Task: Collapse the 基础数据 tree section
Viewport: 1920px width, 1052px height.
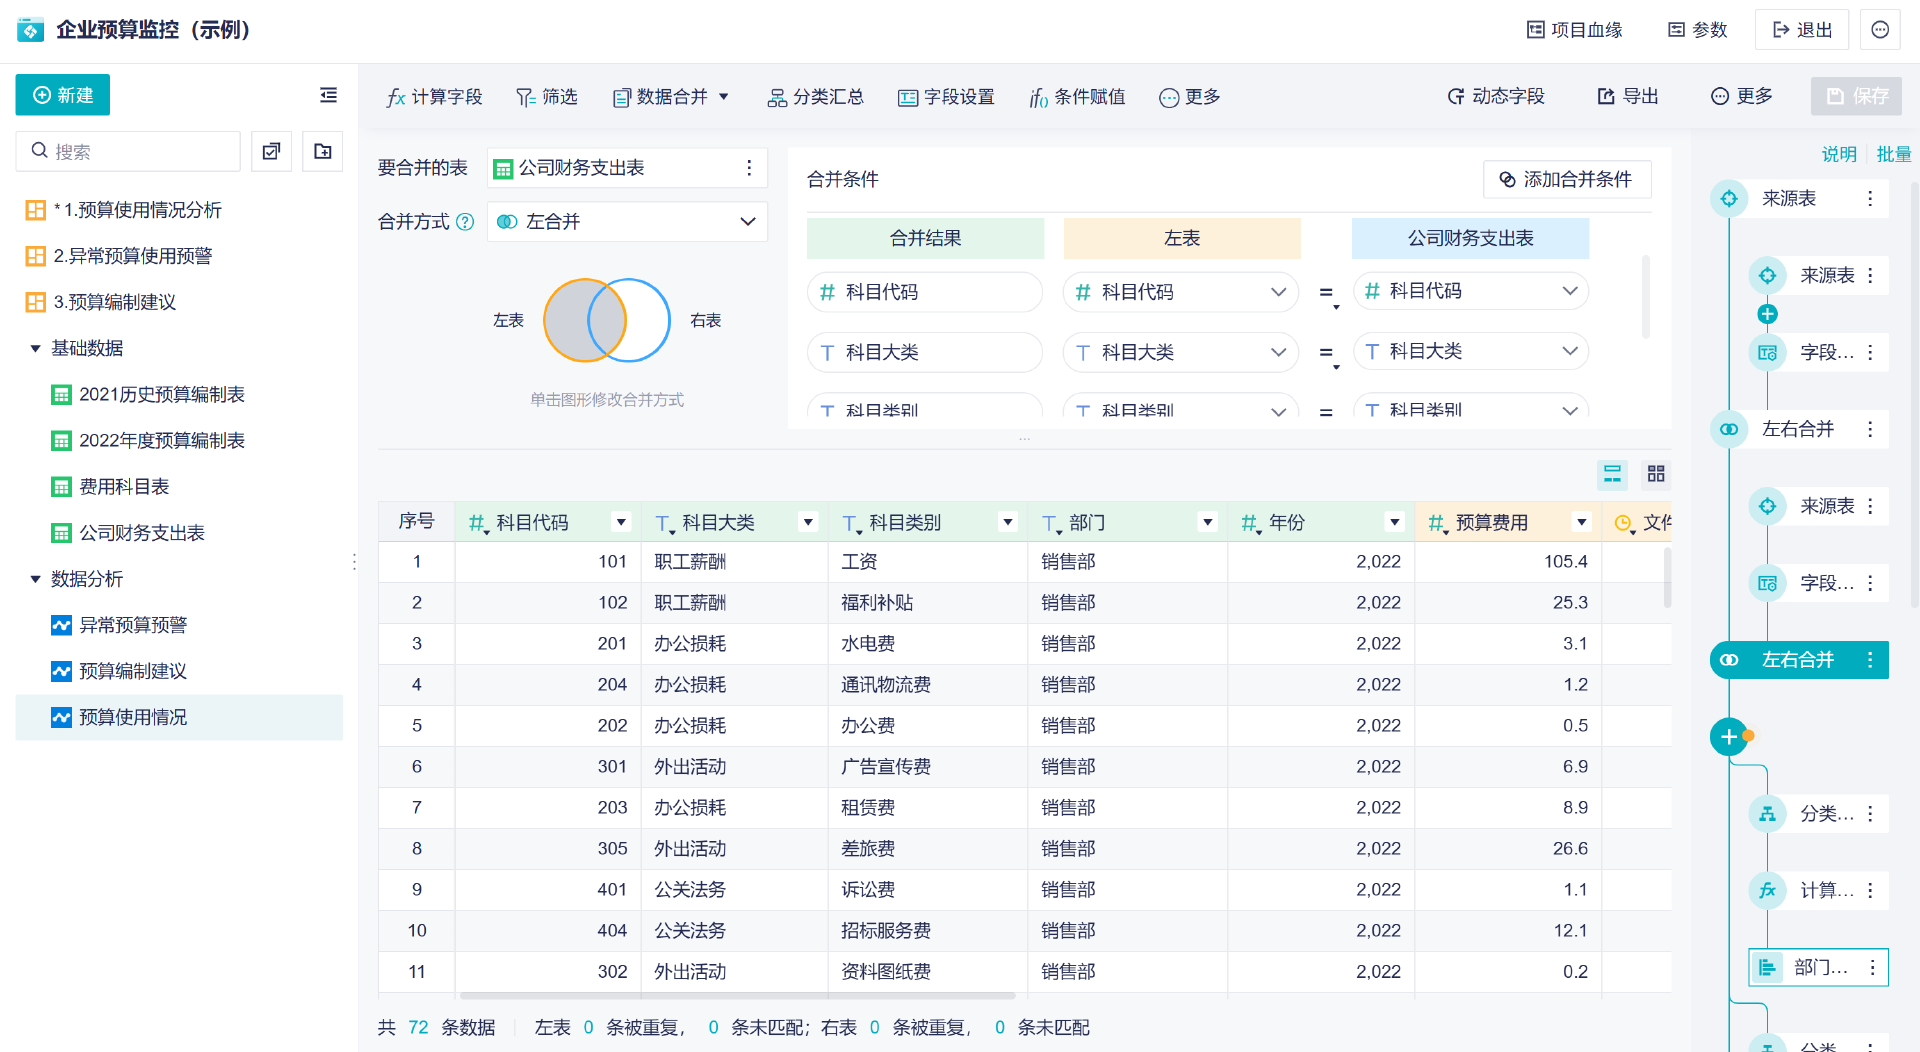Action: 35,348
